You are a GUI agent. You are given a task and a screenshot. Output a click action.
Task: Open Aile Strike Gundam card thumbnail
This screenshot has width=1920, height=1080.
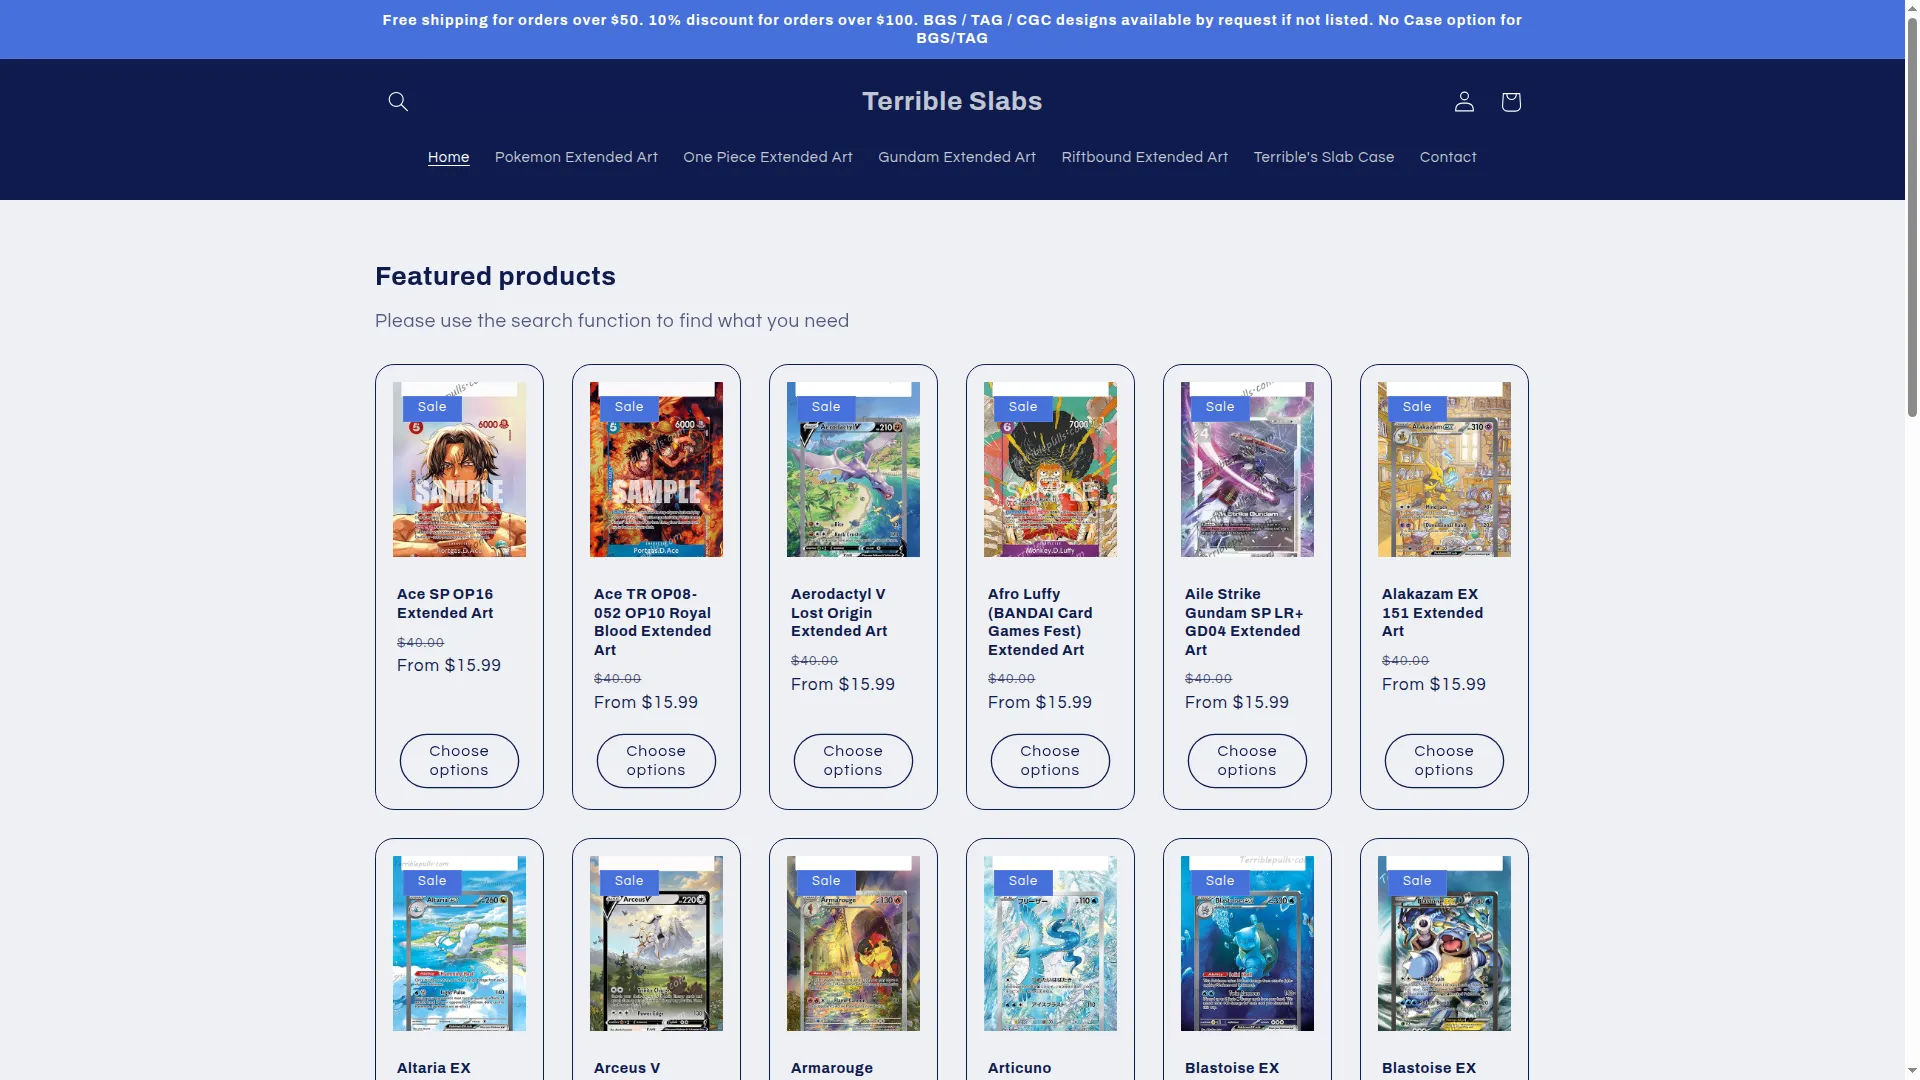tap(1247, 470)
